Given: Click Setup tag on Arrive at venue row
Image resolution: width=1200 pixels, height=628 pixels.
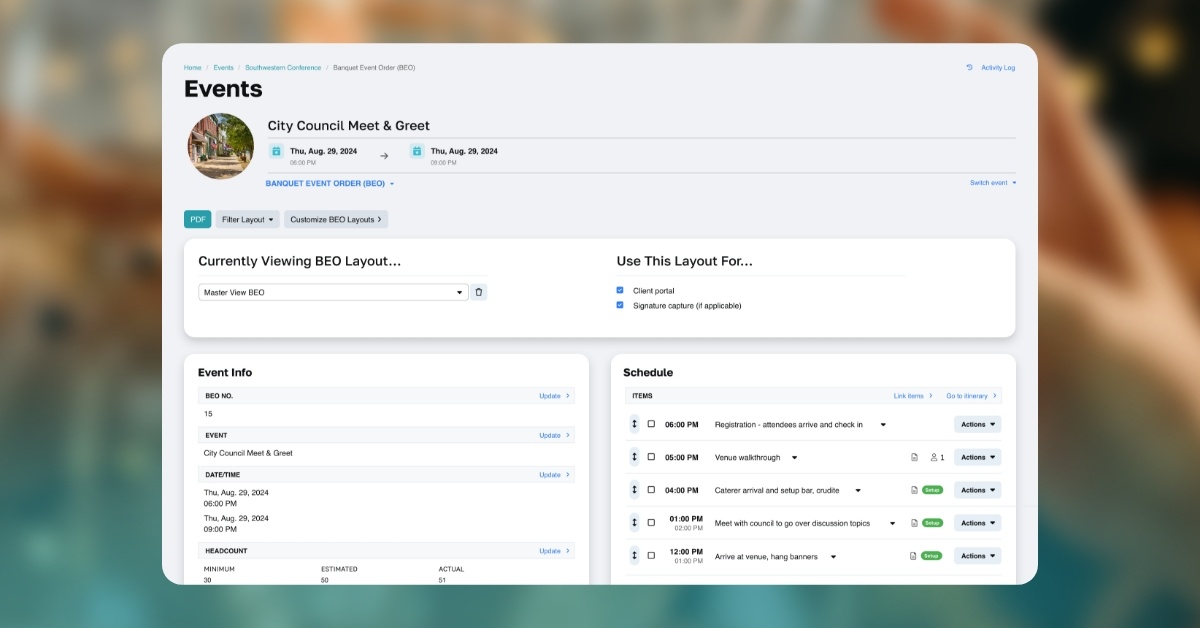Looking at the screenshot, I should [932, 556].
